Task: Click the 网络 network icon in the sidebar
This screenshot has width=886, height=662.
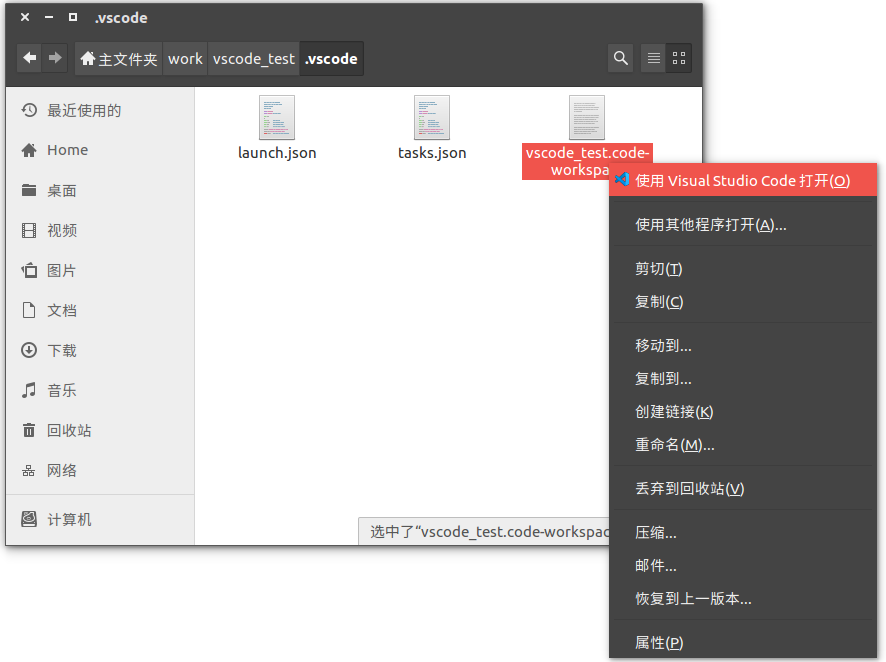Action: pyautogui.click(x=29, y=471)
